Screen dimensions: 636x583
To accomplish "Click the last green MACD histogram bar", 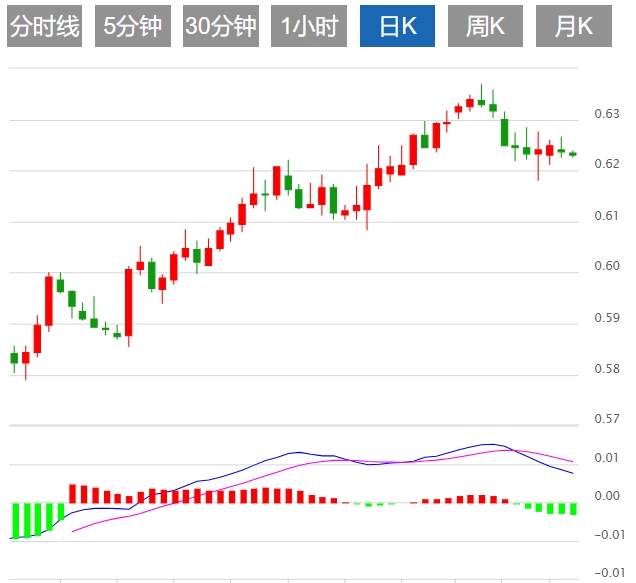I will coord(573,509).
